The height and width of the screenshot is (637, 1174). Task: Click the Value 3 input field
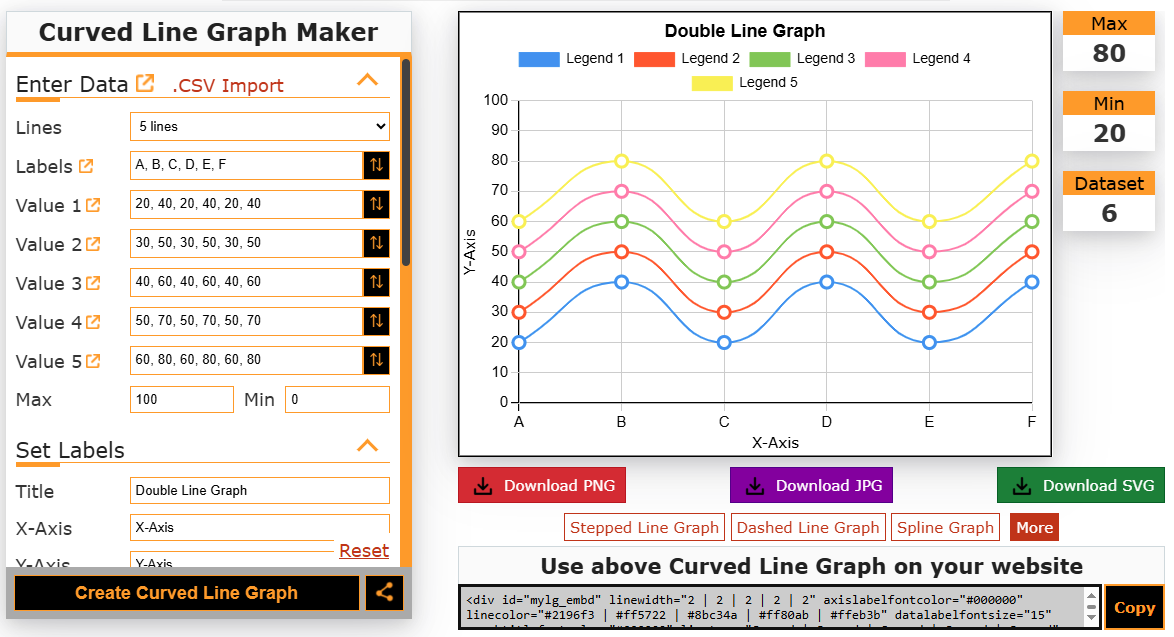(246, 281)
